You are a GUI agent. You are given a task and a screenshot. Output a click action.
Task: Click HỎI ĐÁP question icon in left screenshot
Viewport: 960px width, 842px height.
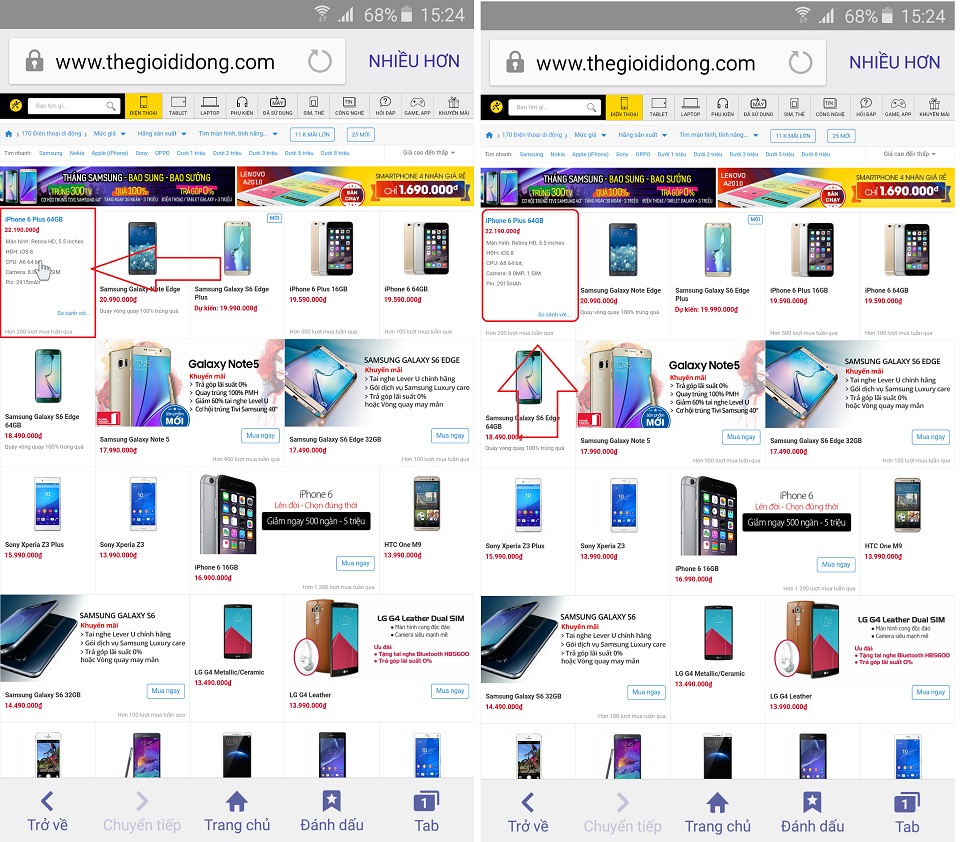point(385,105)
